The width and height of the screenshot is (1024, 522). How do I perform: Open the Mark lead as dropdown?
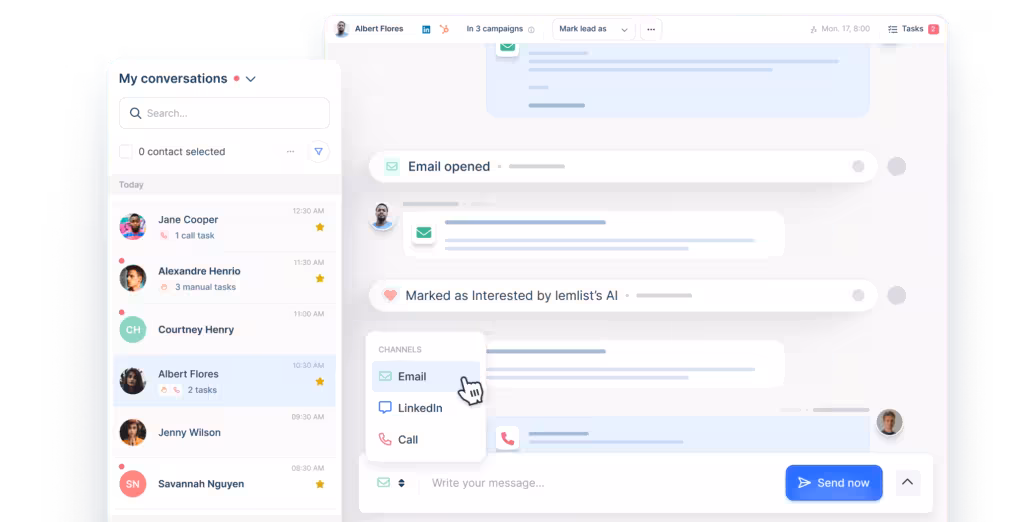[593, 29]
